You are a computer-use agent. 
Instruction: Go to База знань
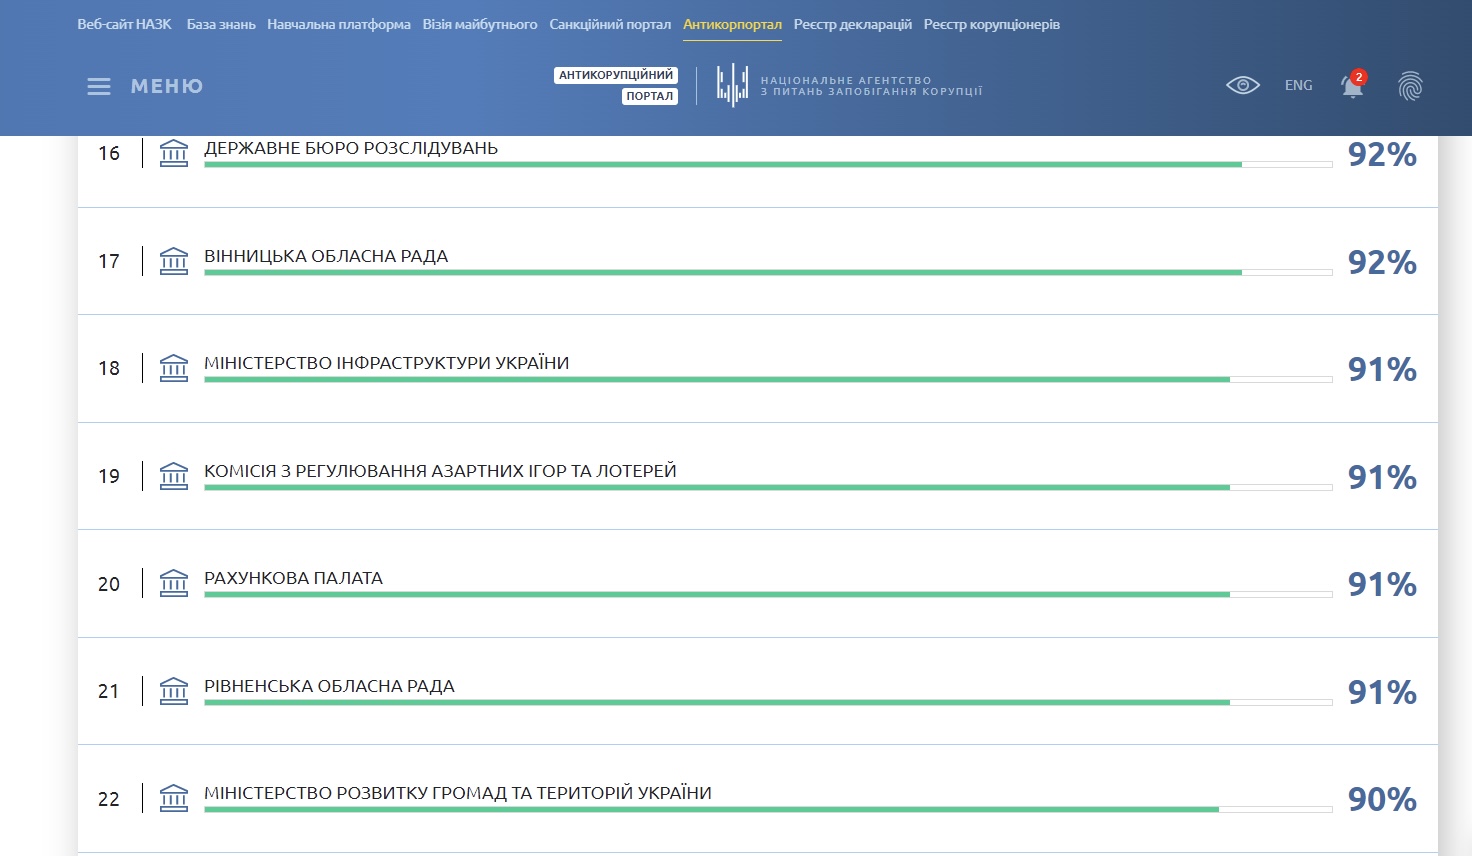point(221,24)
